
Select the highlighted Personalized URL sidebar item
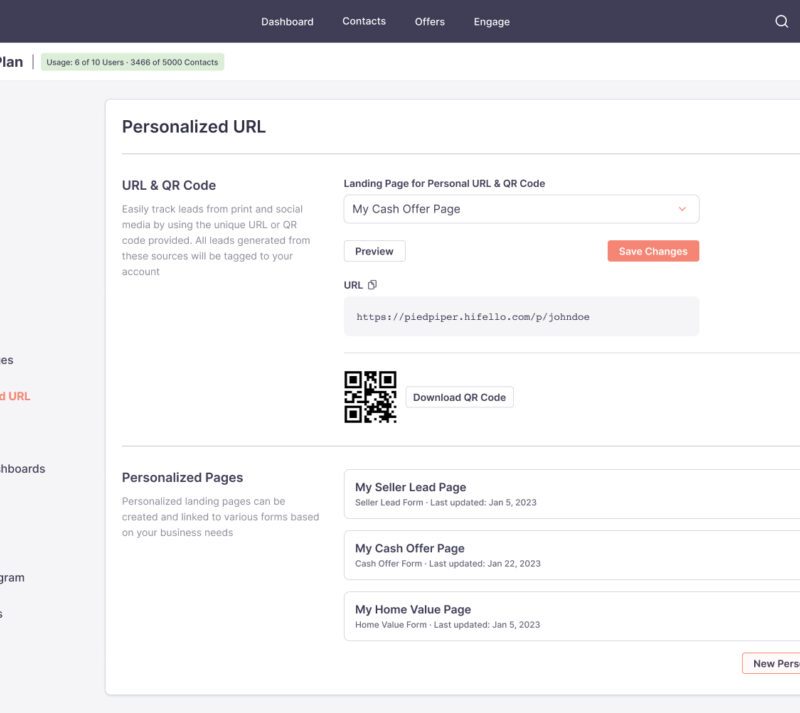pos(15,396)
